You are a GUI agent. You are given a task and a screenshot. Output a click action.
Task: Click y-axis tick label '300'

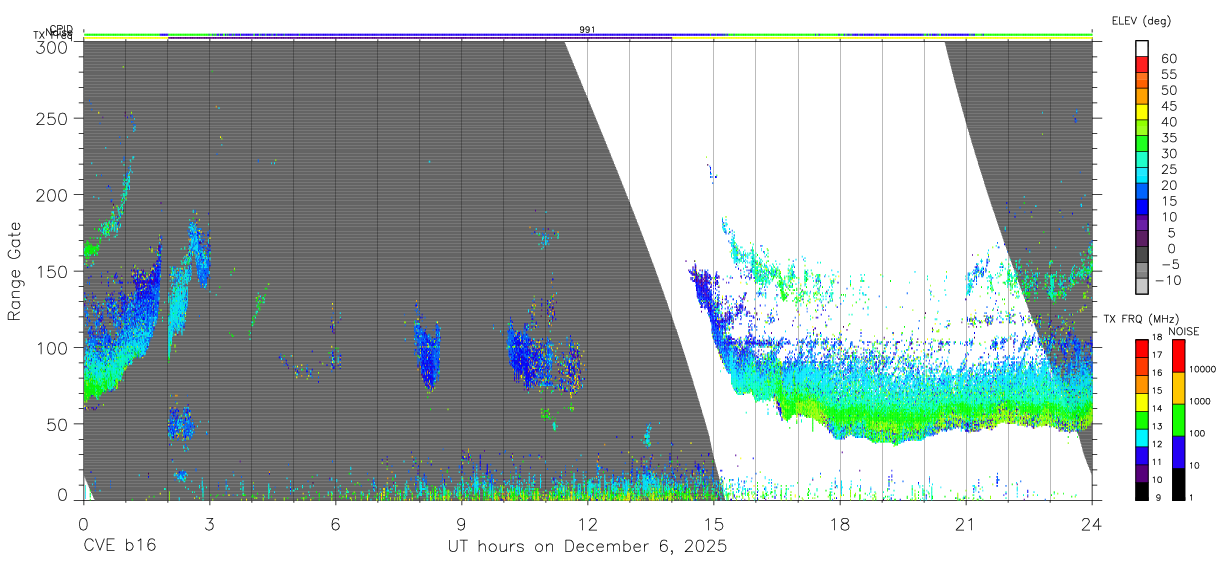[x=53, y=46]
